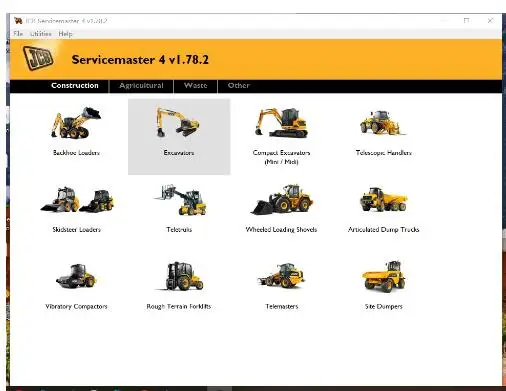Open the File menu
506x391 pixels.
point(18,34)
